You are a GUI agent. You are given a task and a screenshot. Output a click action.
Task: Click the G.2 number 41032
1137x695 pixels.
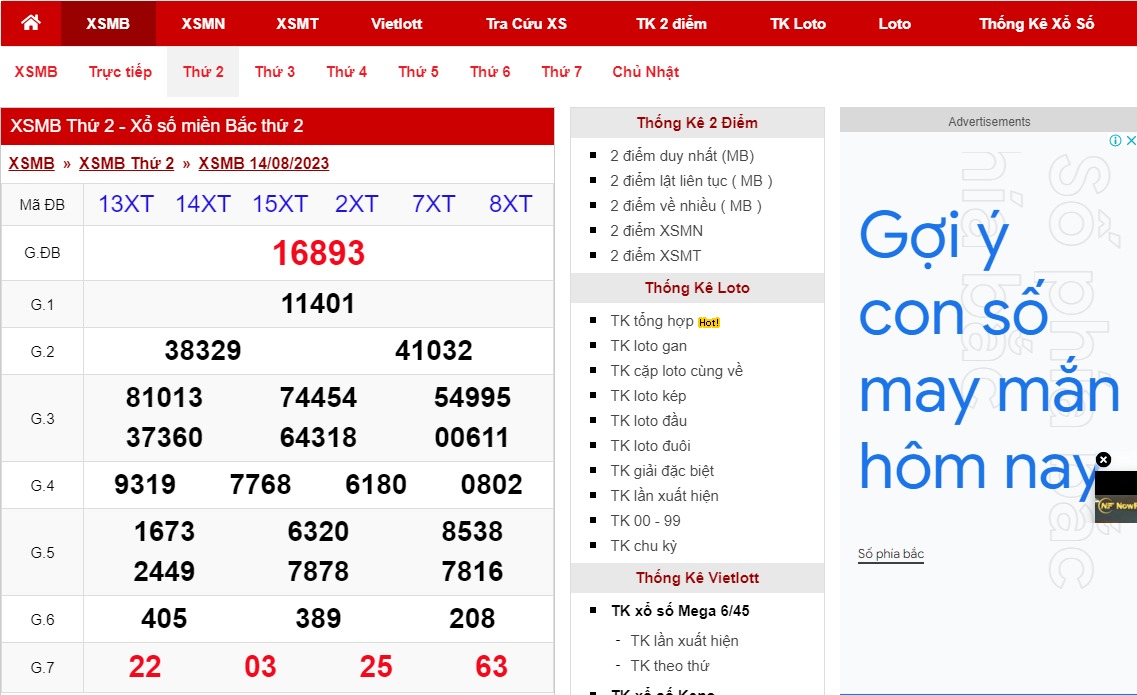coord(434,351)
